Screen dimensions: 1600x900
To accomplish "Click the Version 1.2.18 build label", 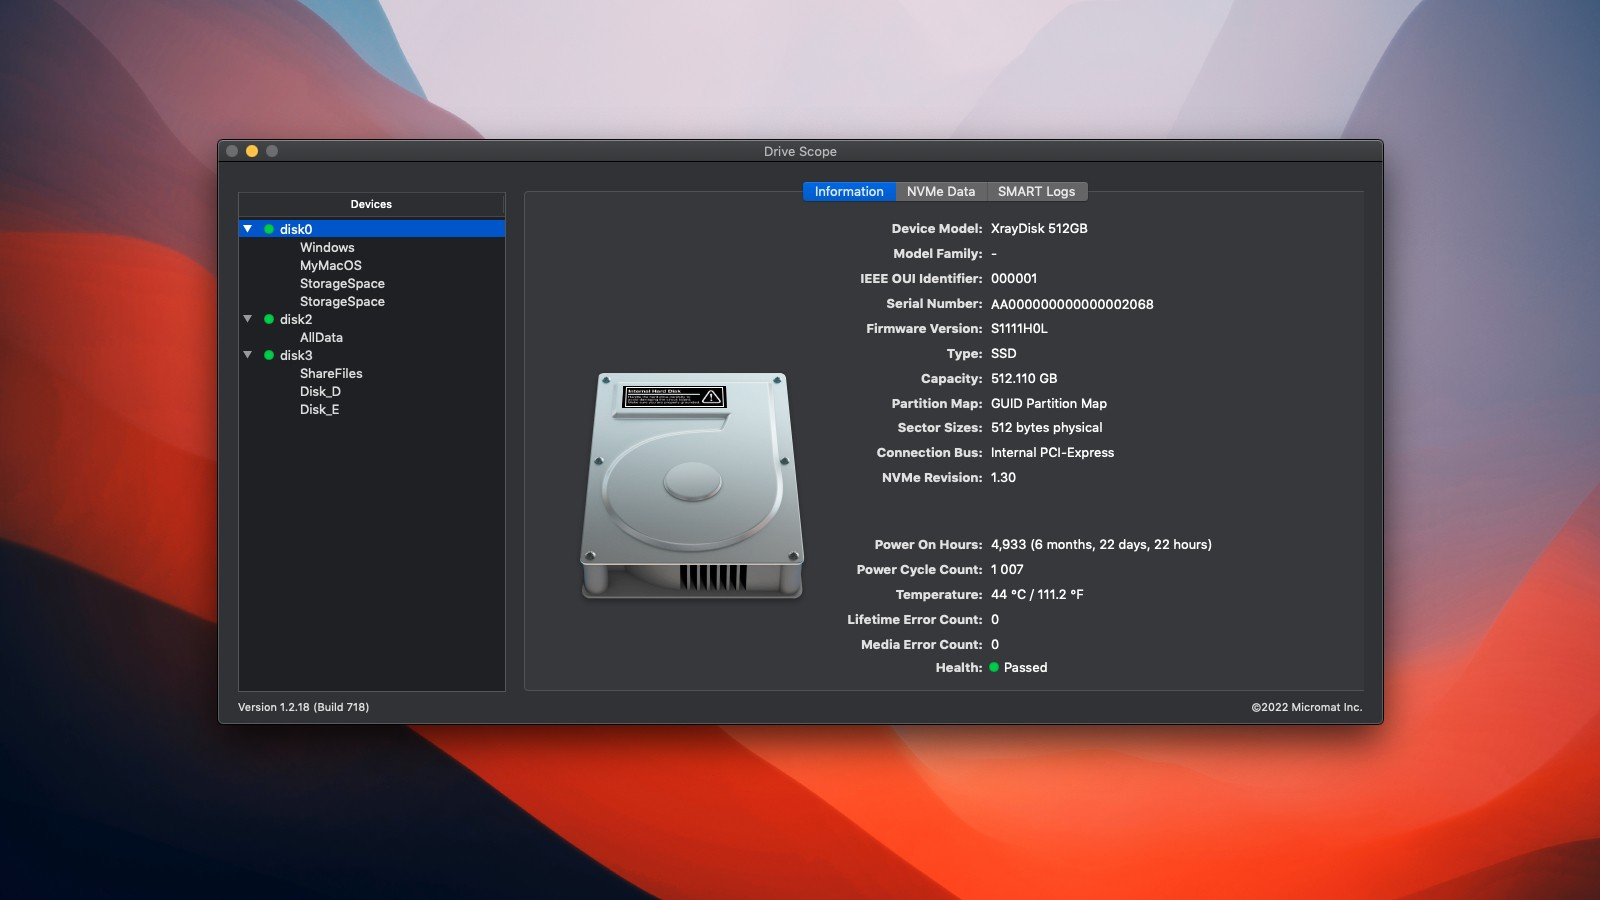I will click(302, 706).
